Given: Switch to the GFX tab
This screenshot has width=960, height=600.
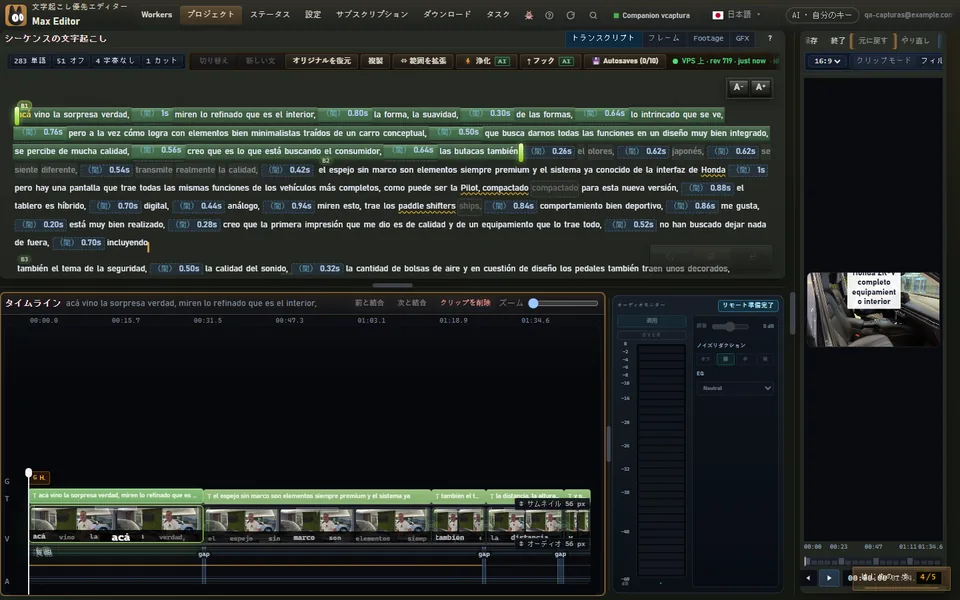Looking at the screenshot, I should tap(743, 38).
